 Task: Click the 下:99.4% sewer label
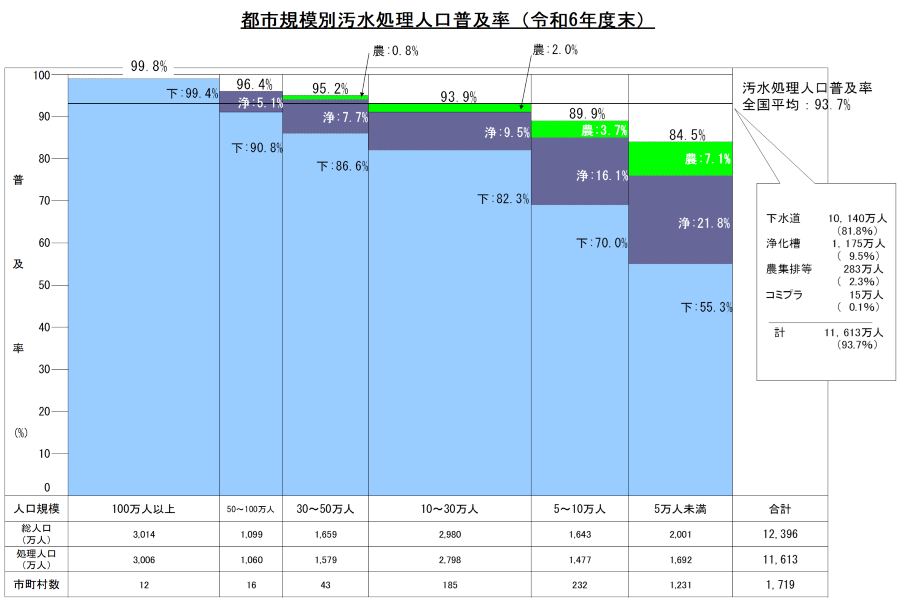coord(192,93)
